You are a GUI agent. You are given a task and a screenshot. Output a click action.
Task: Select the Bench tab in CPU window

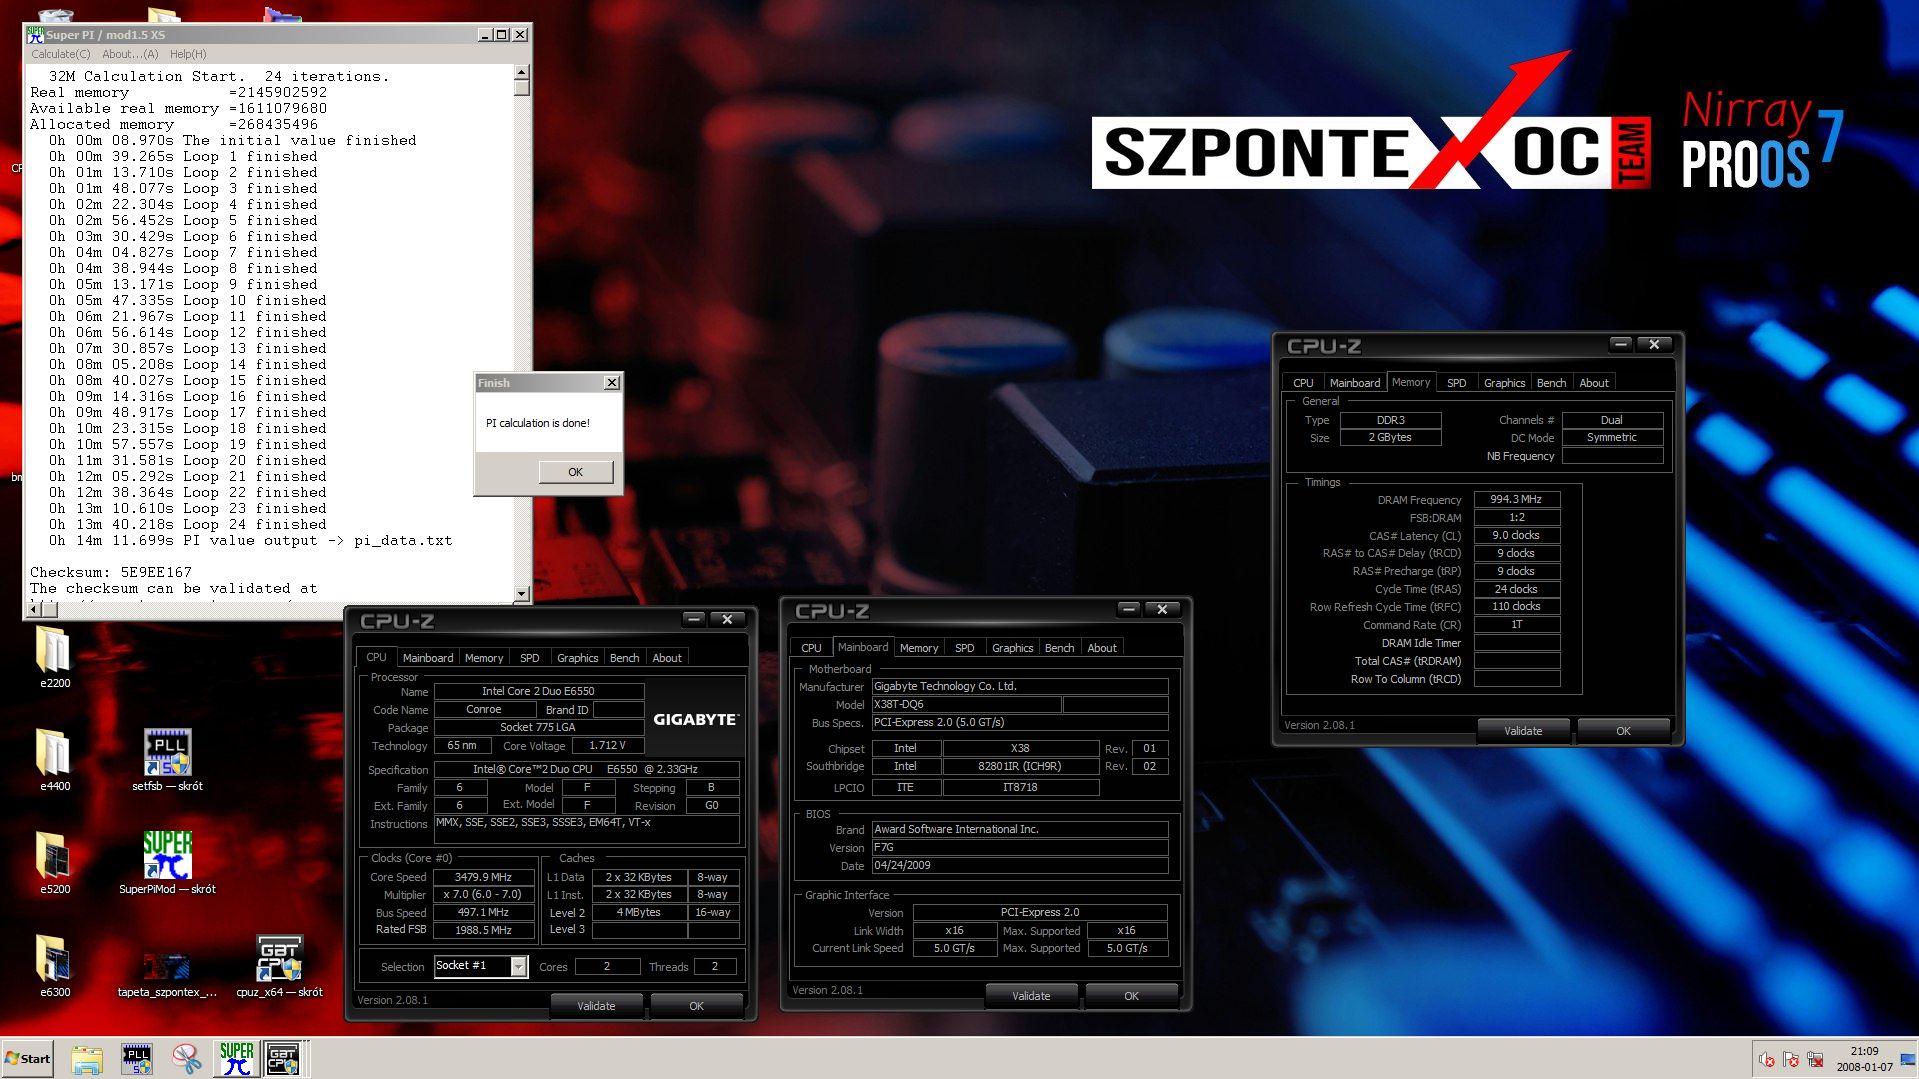(x=624, y=658)
